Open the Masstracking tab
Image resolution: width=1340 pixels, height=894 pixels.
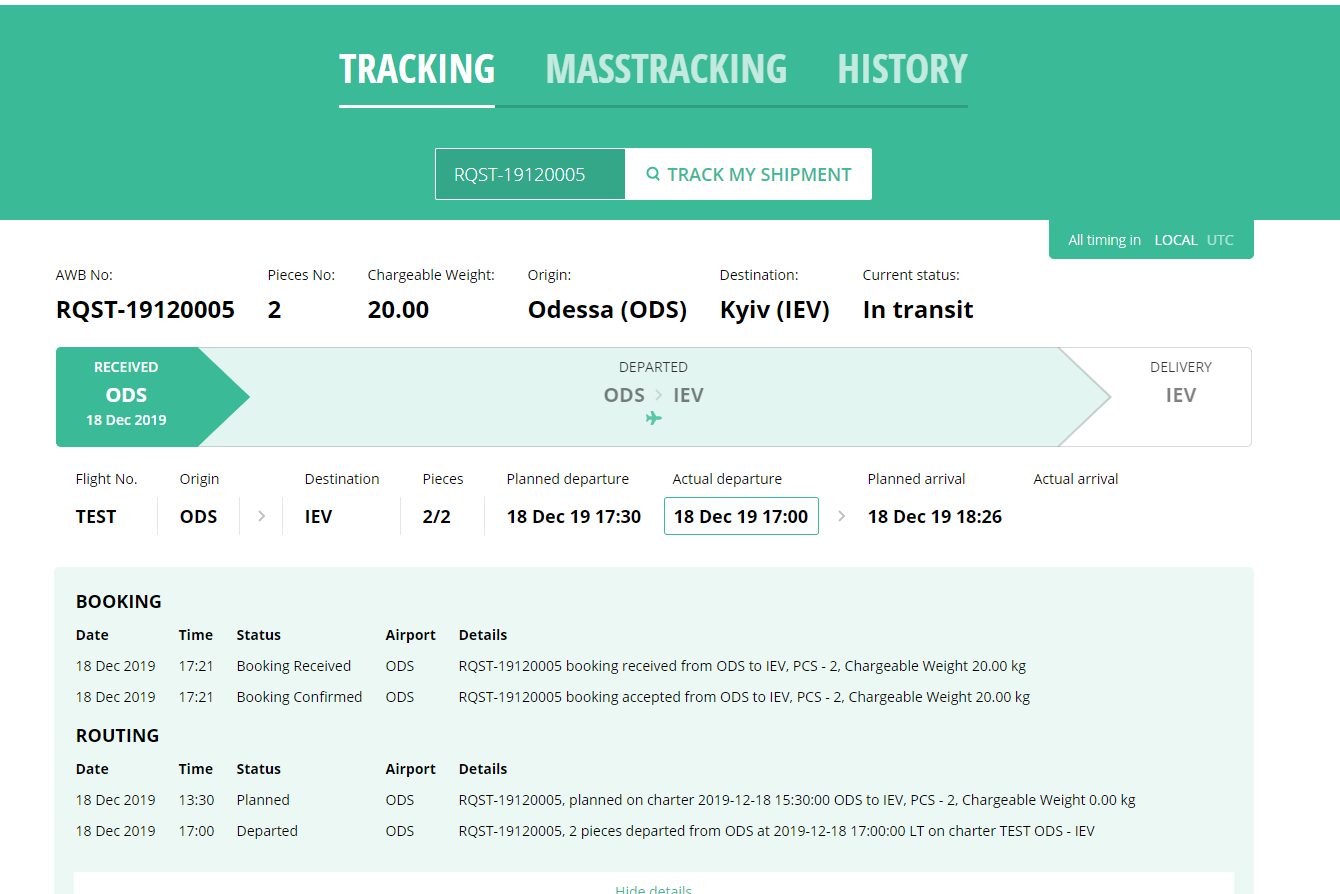666,69
